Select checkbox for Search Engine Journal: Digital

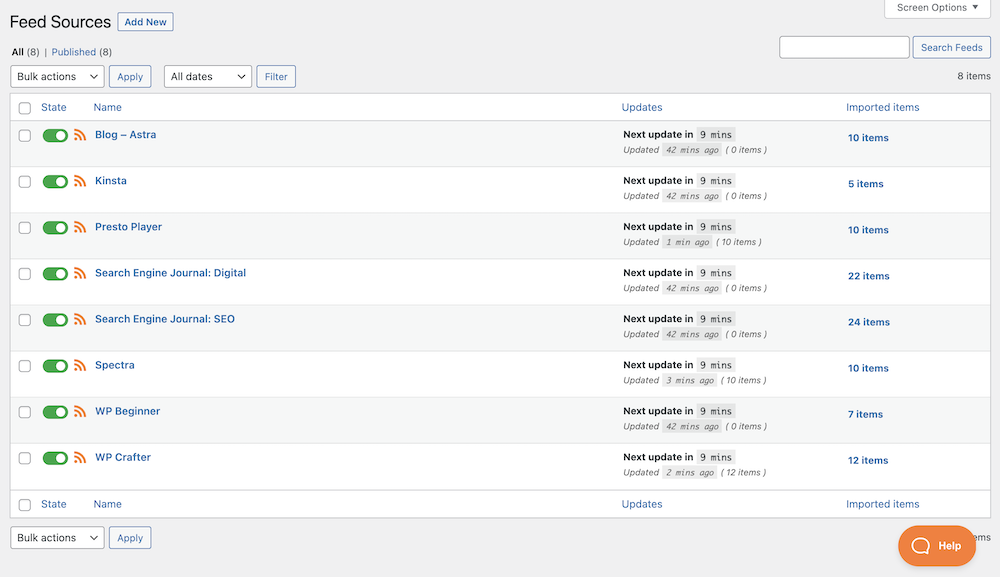click(25, 274)
